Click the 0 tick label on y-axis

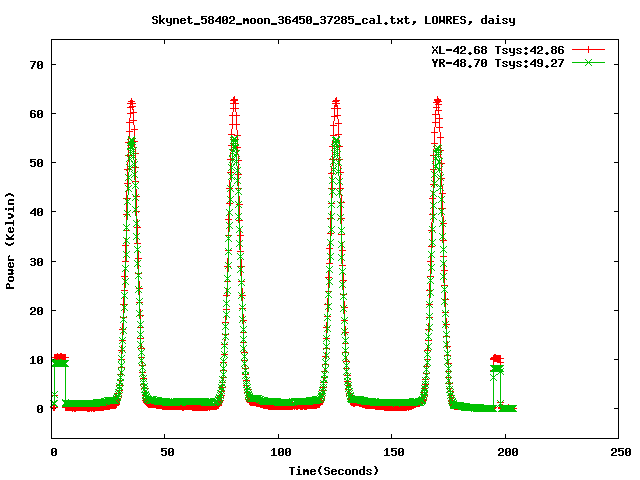[40, 409]
